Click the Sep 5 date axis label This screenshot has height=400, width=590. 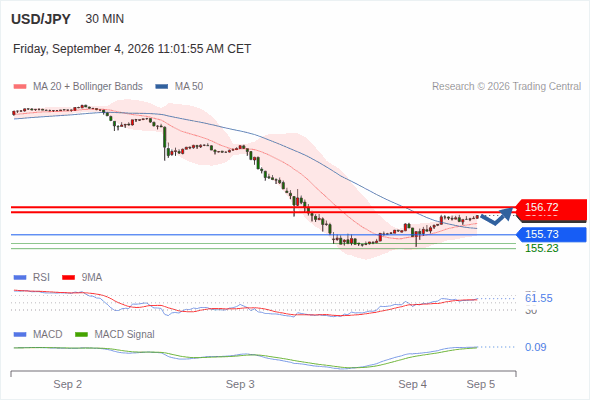(481, 384)
